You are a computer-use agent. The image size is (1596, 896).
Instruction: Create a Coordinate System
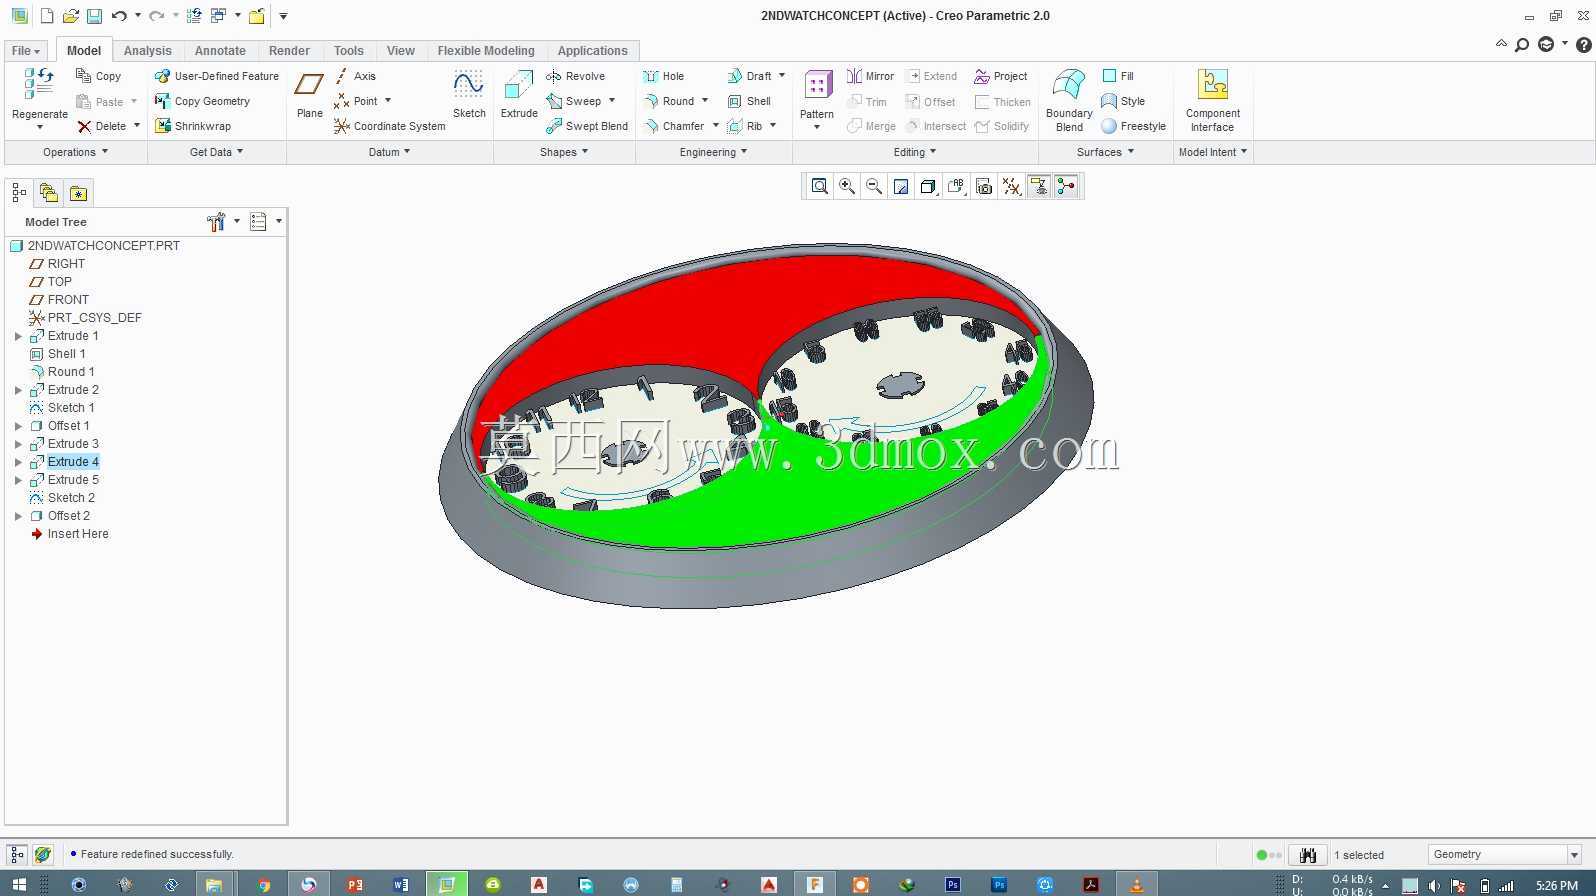[389, 126]
